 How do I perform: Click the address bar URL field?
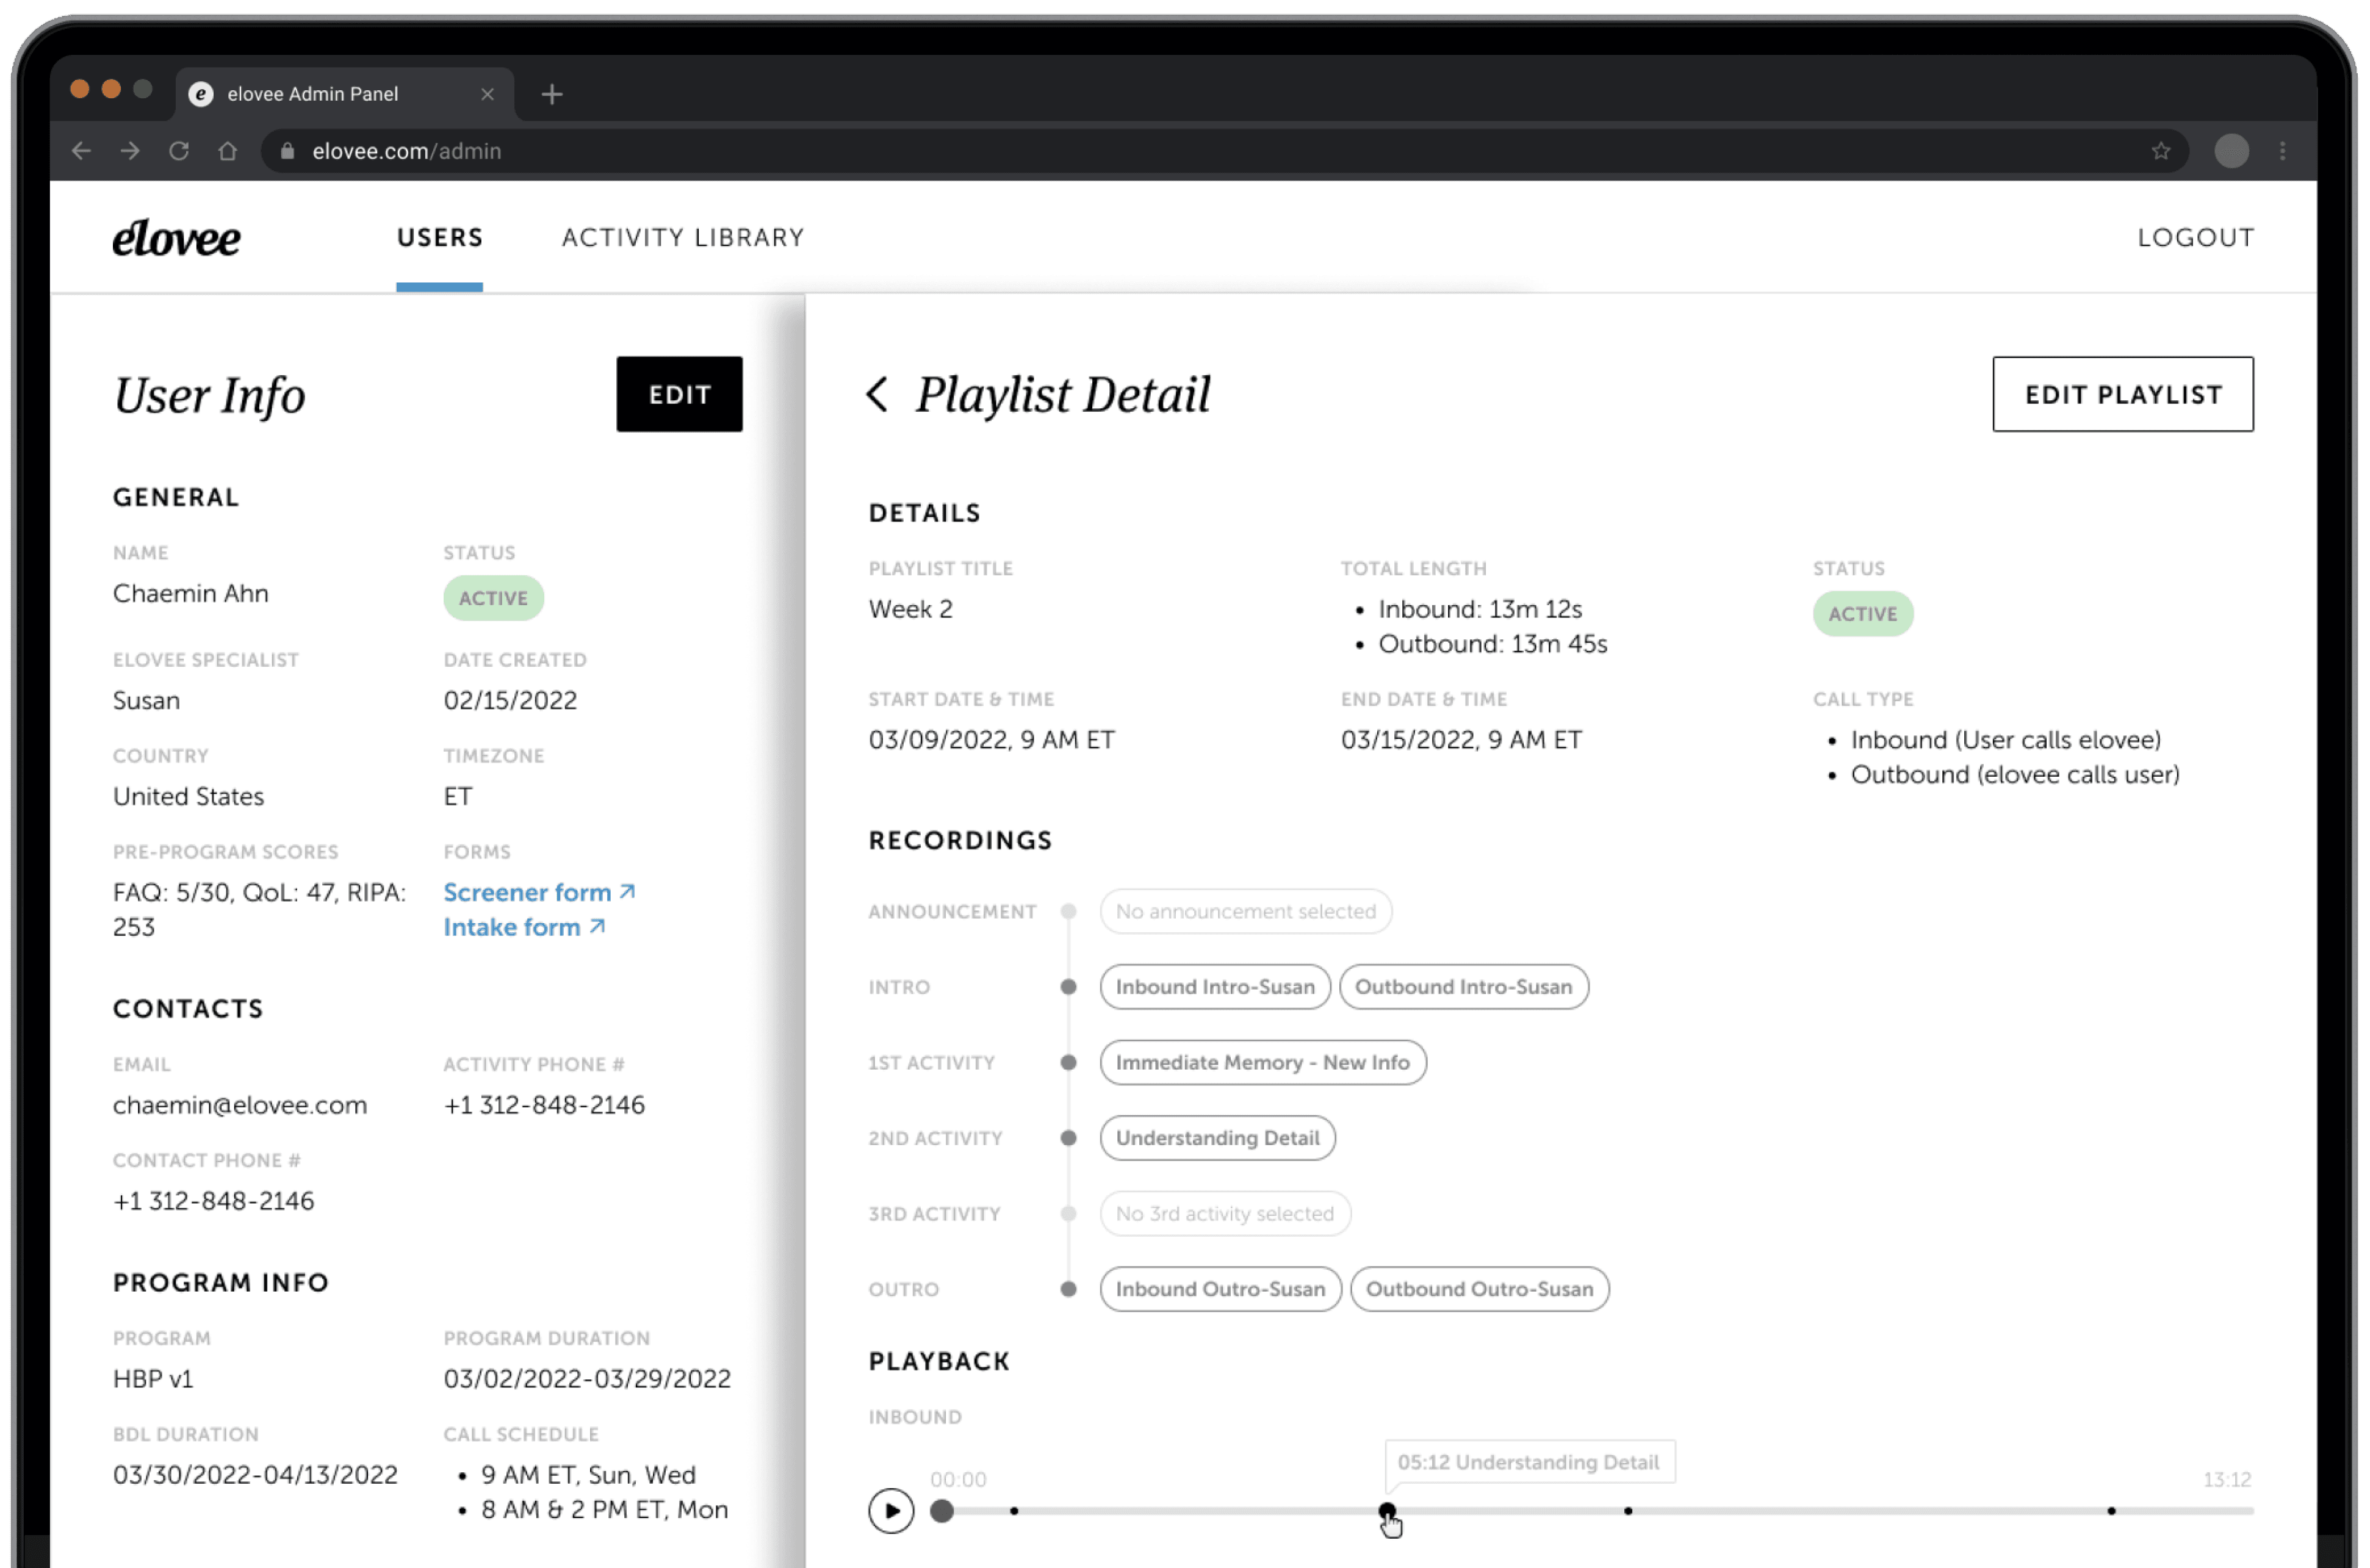pos(1225,151)
